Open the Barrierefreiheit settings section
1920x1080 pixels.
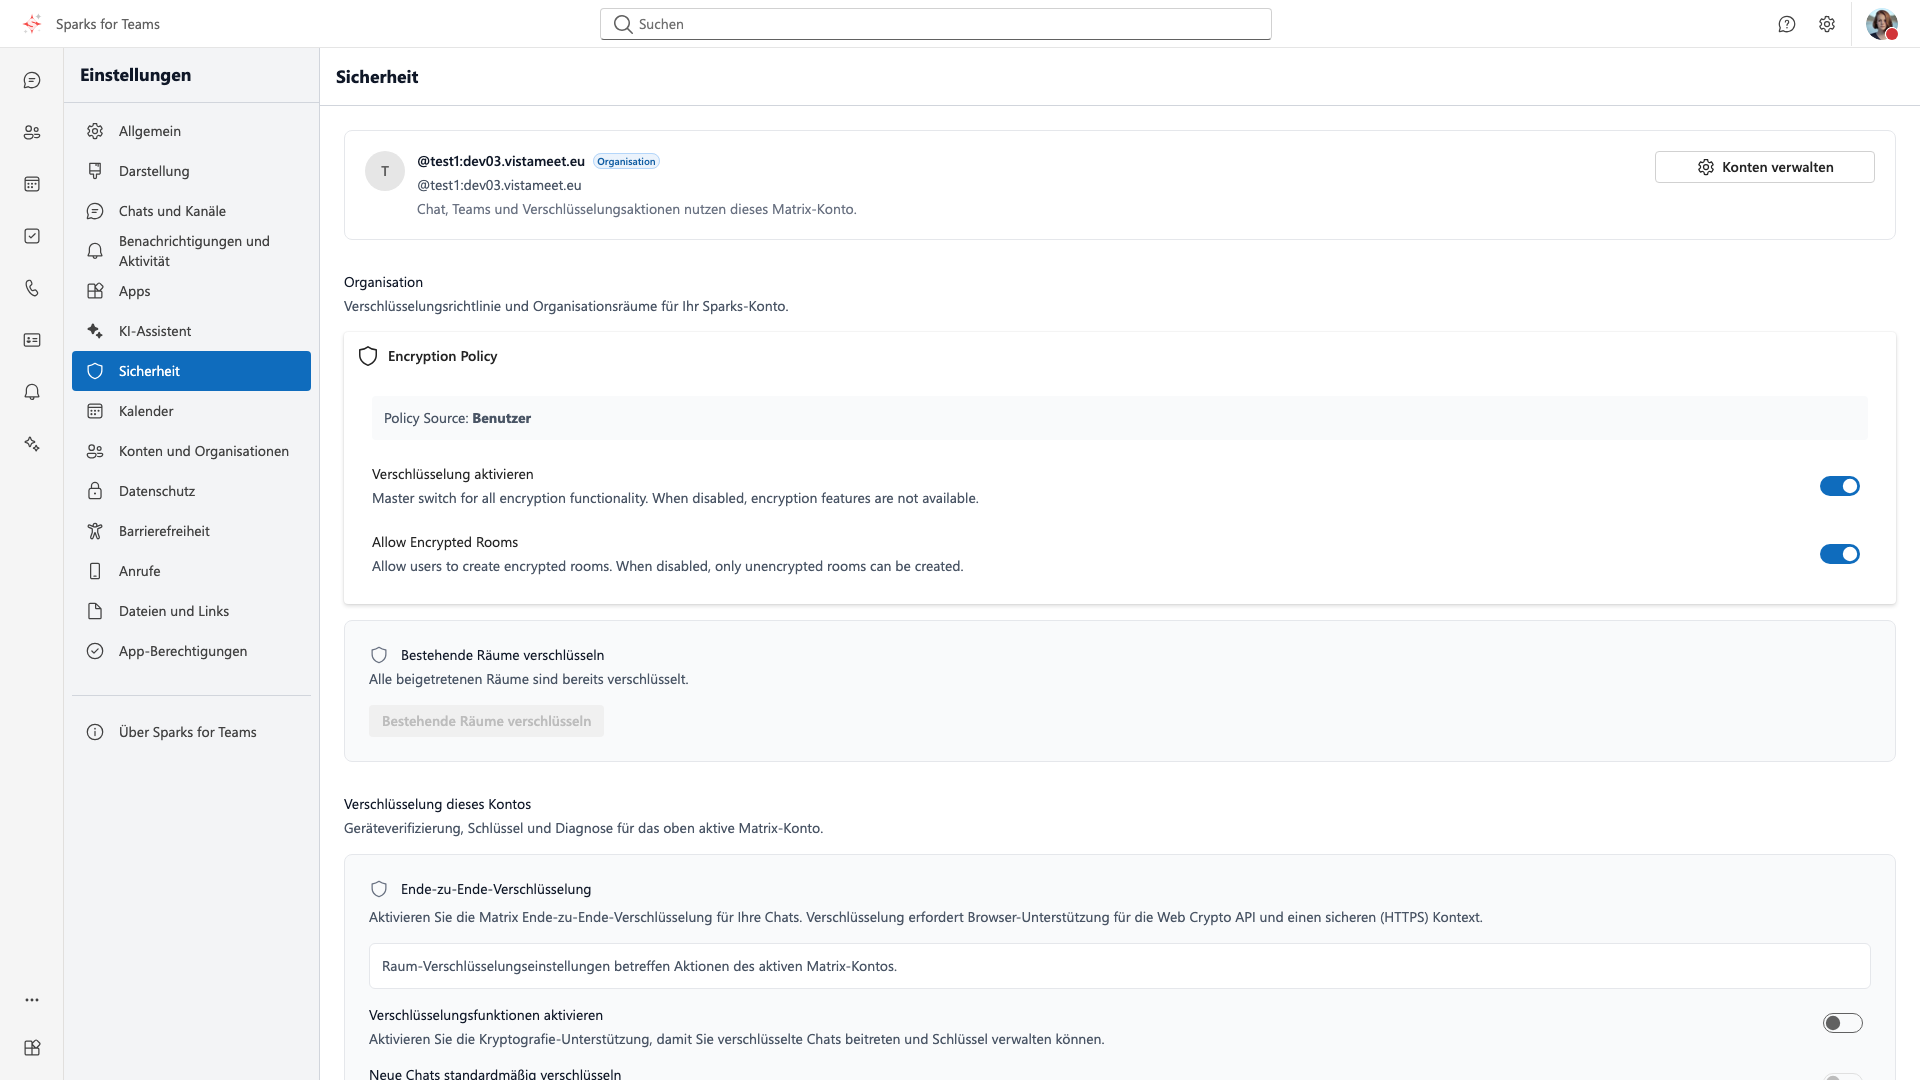tap(191, 531)
